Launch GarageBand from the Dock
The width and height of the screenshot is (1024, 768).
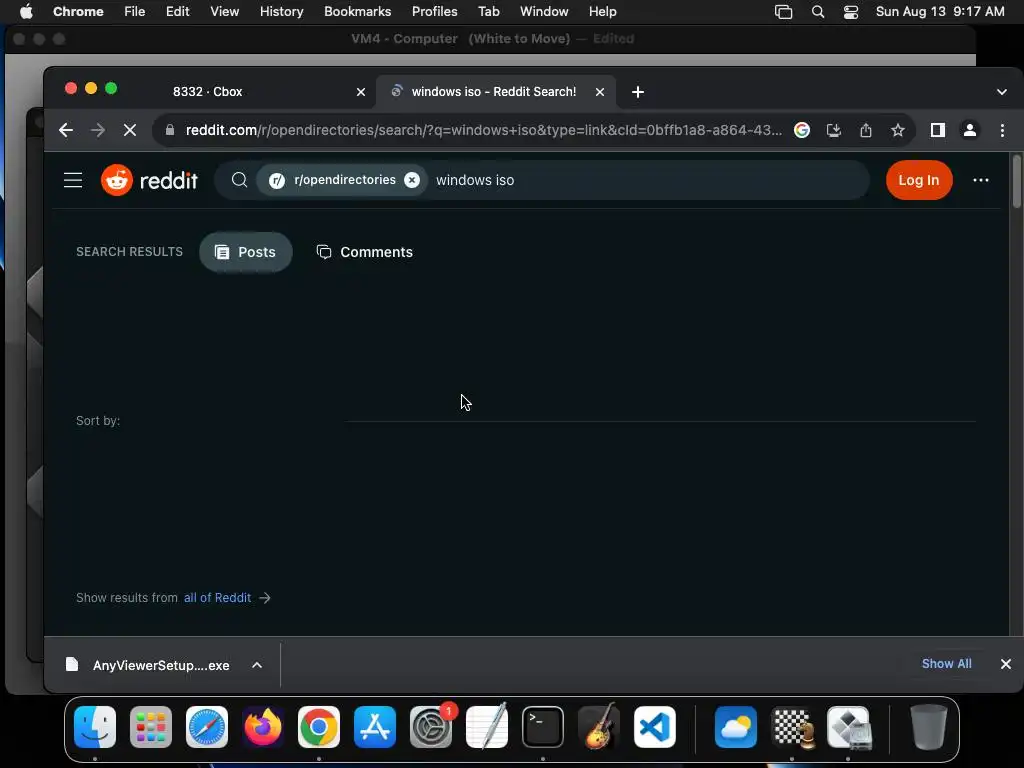pos(599,727)
